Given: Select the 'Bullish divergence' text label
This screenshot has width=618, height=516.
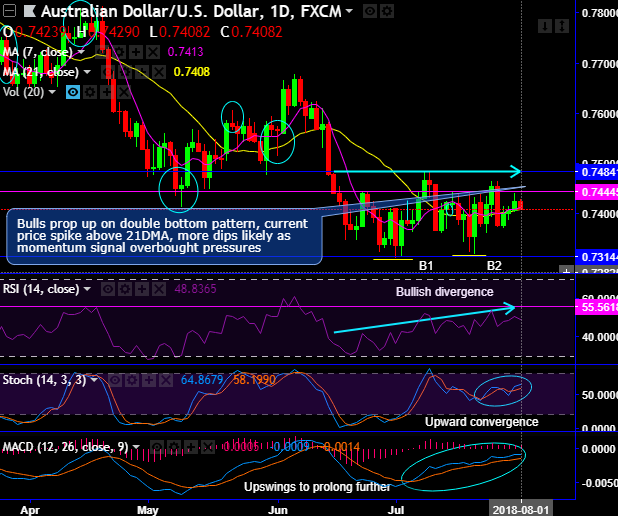Looking at the screenshot, I should pyautogui.click(x=445, y=292).
